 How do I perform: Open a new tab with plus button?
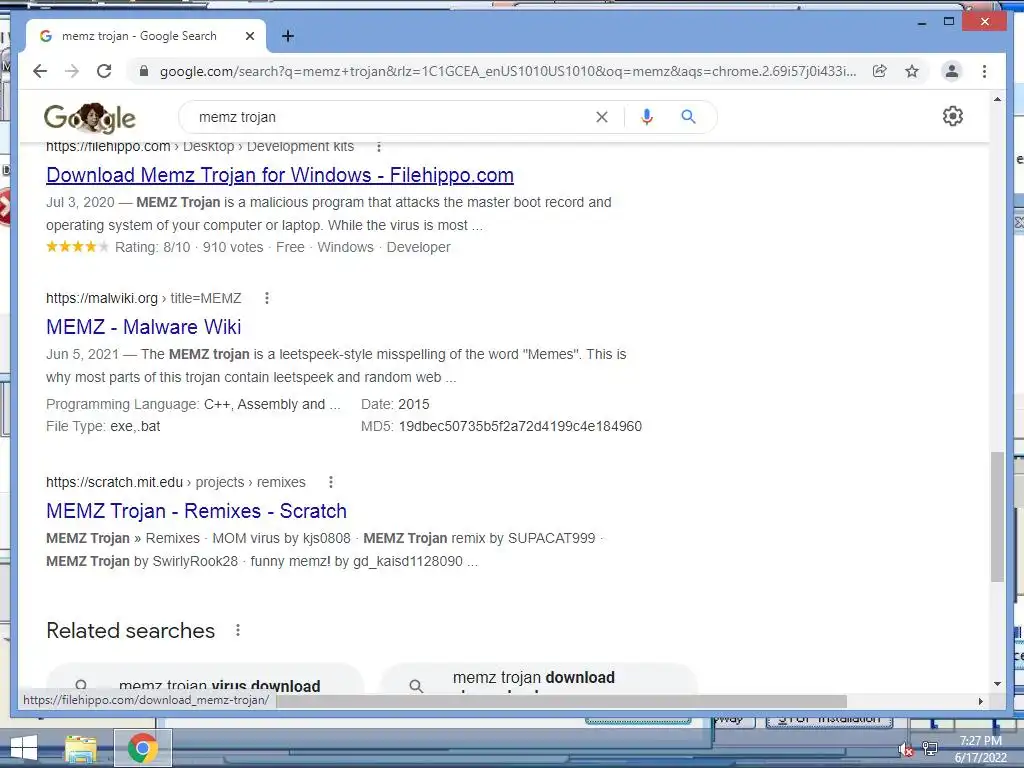(287, 36)
